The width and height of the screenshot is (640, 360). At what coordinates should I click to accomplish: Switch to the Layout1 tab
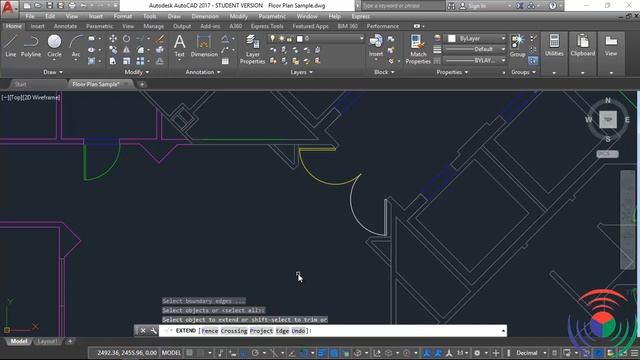tap(47, 341)
